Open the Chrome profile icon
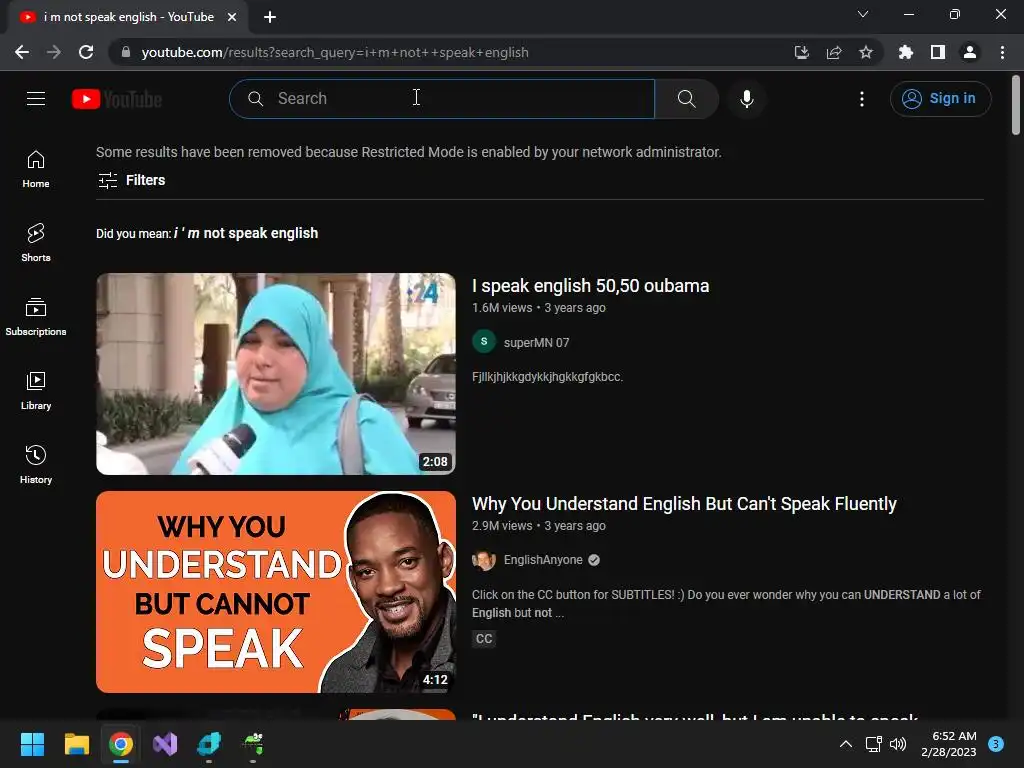 point(969,52)
